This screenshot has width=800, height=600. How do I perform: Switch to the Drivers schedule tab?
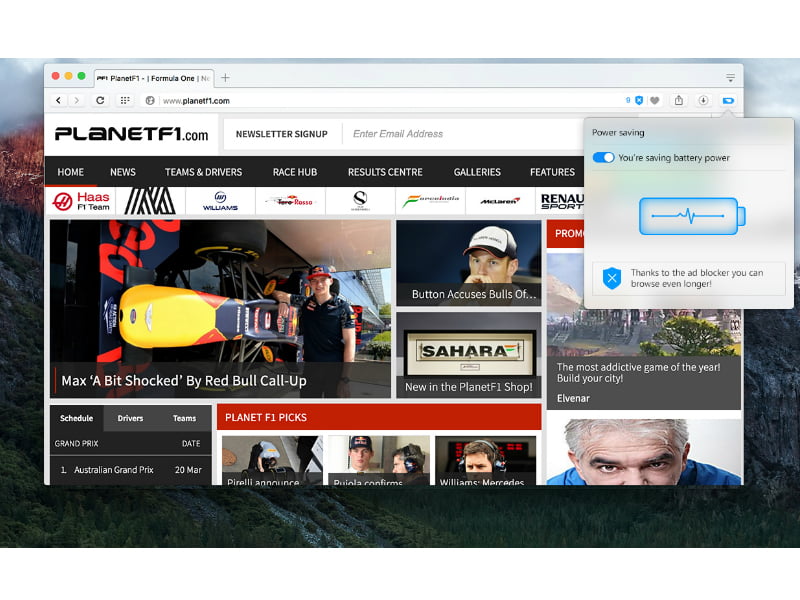click(130, 418)
